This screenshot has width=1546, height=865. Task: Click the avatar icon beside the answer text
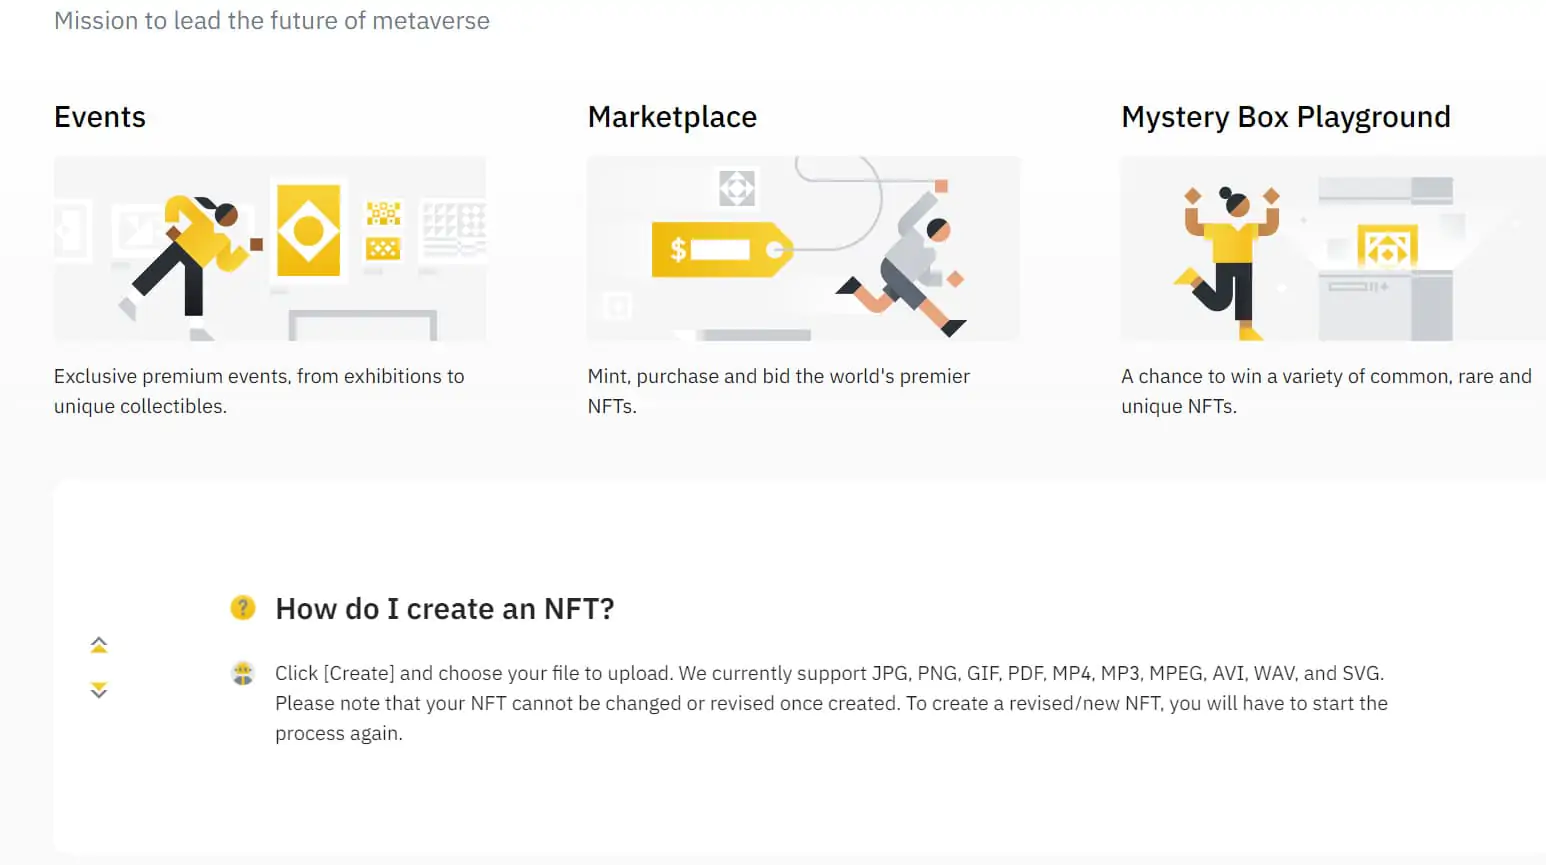tap(243, 673)
